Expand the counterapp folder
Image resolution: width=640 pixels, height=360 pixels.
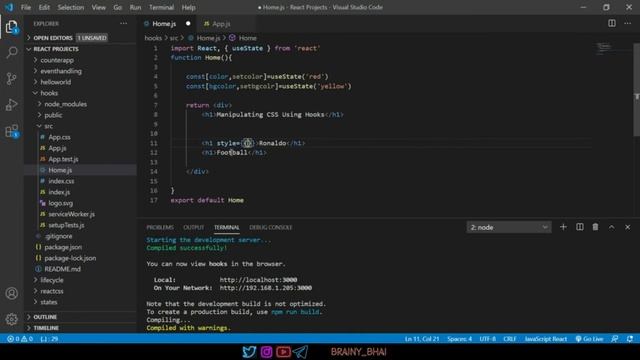click(81, 60)
